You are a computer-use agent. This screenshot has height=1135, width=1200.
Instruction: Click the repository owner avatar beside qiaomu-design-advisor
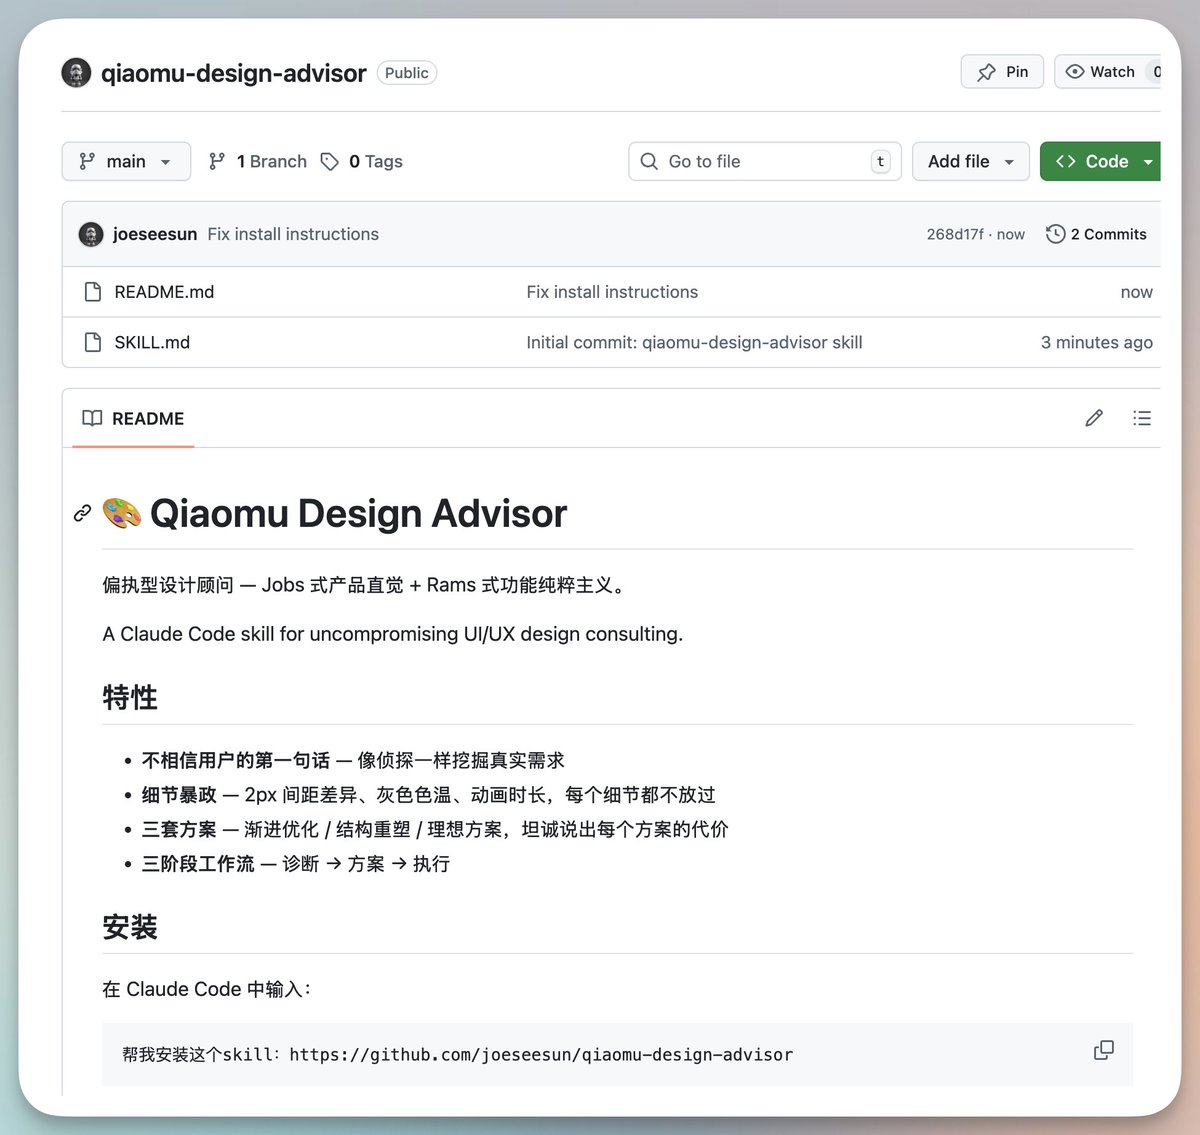pyautogui.click(x=76, y=73)
